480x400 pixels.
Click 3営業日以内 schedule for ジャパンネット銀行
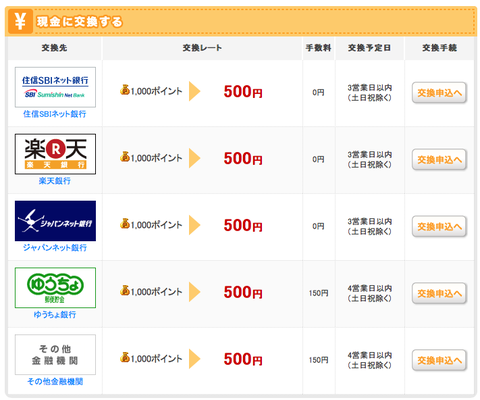click(x=369, y=226)
